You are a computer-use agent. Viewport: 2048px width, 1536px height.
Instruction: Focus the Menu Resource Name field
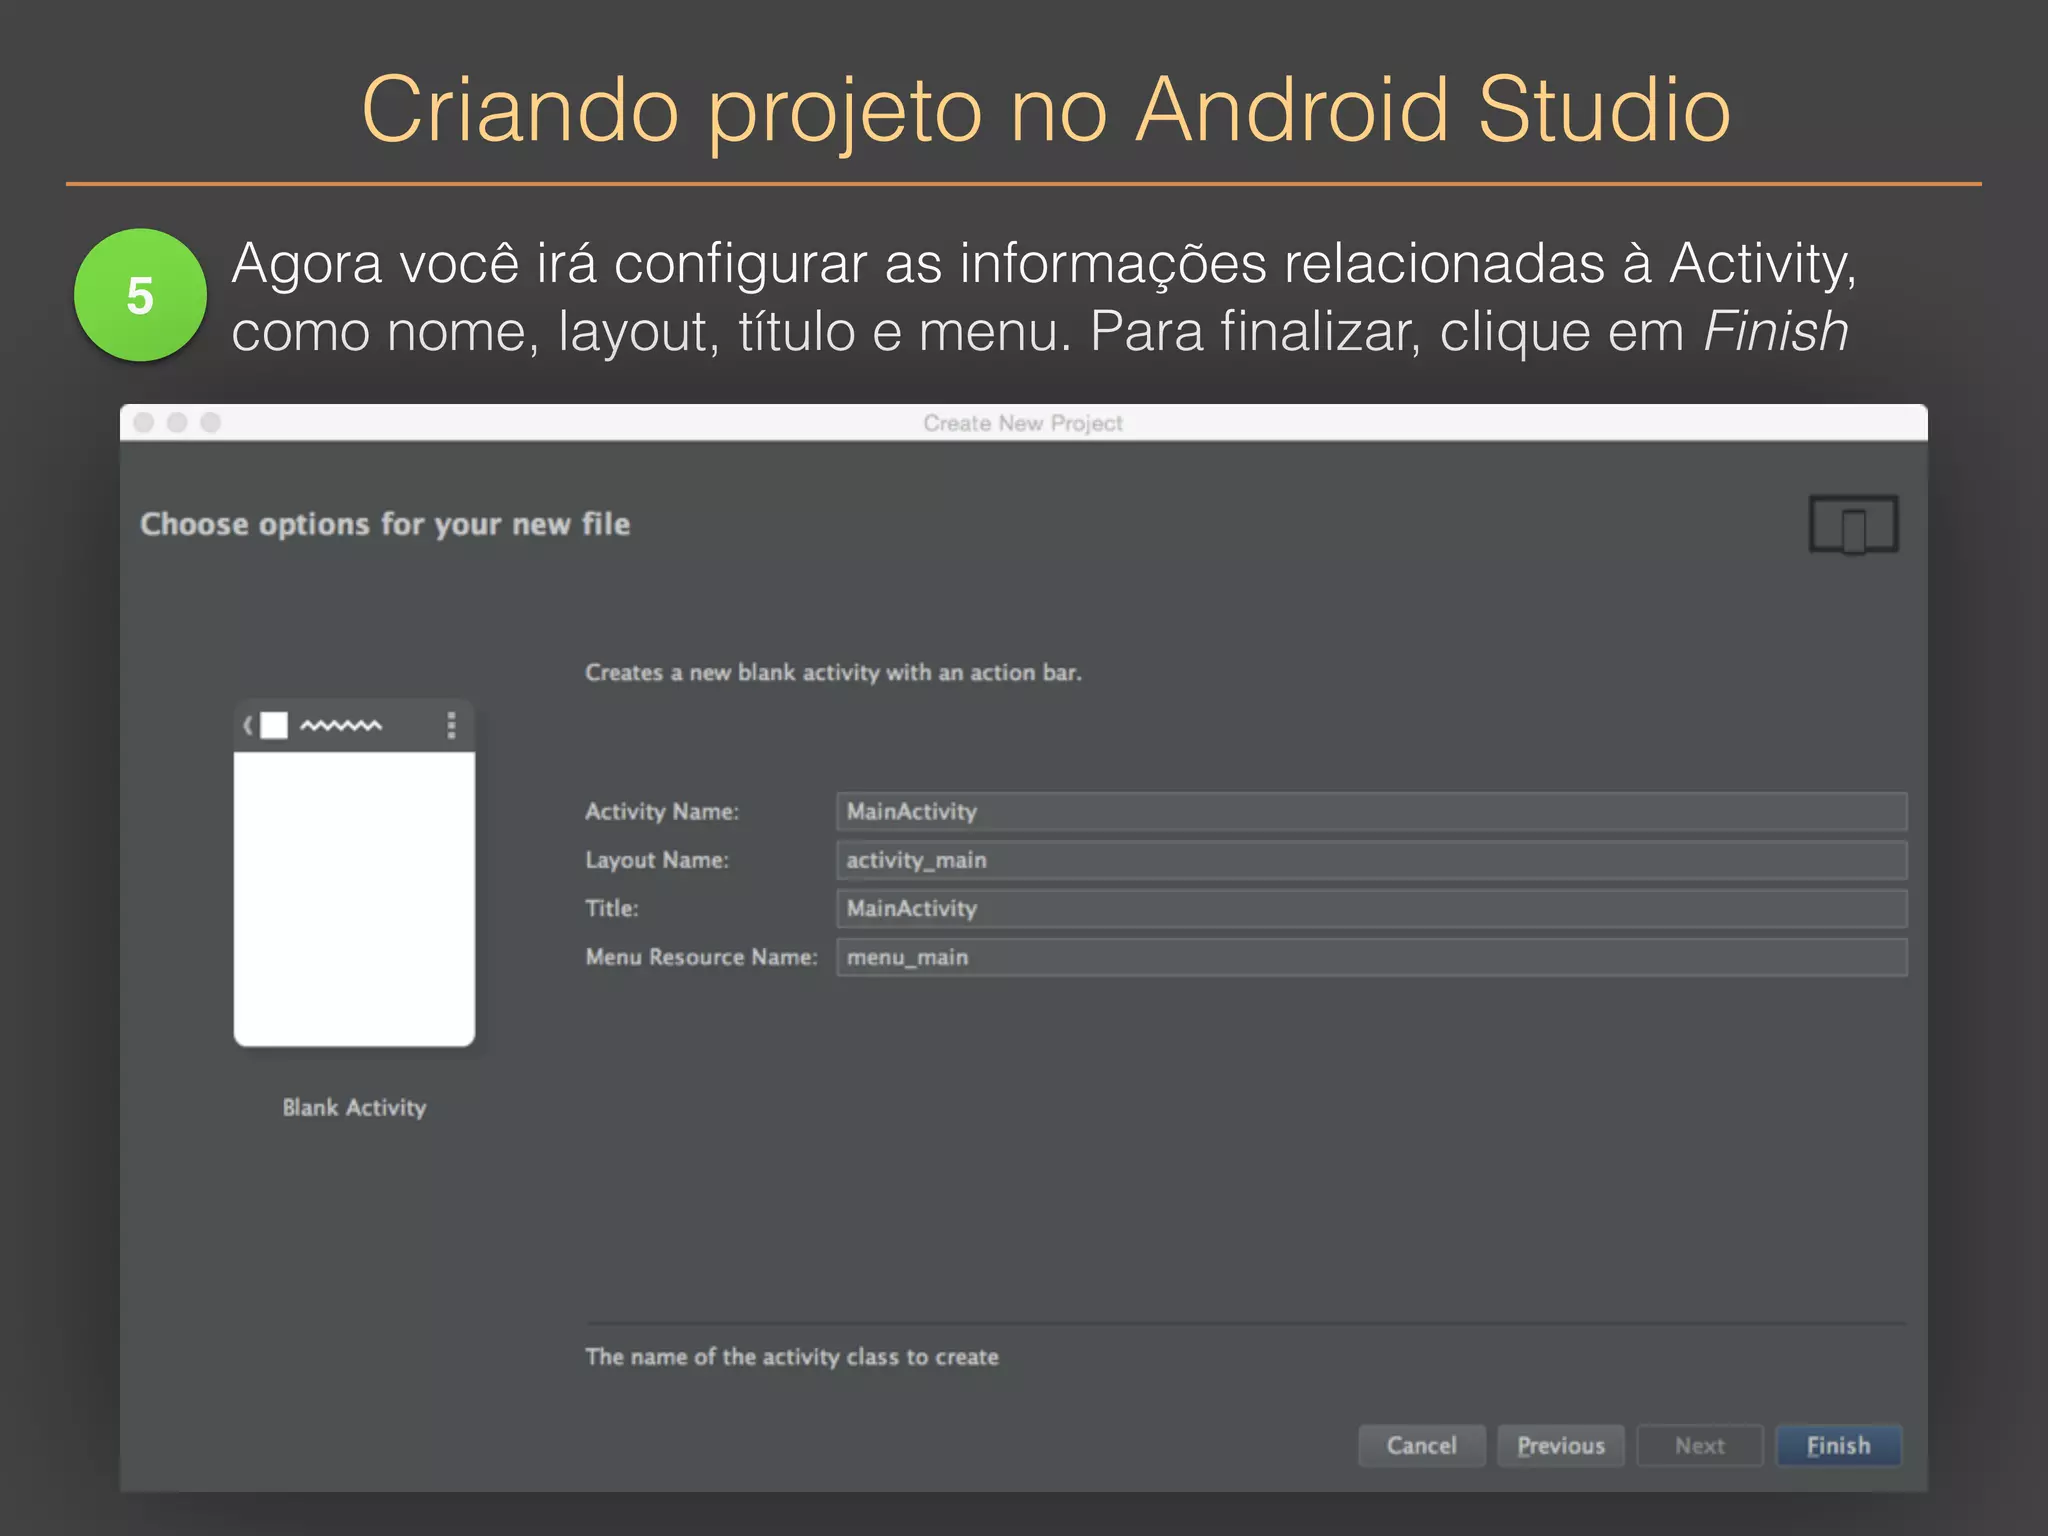1371,957
